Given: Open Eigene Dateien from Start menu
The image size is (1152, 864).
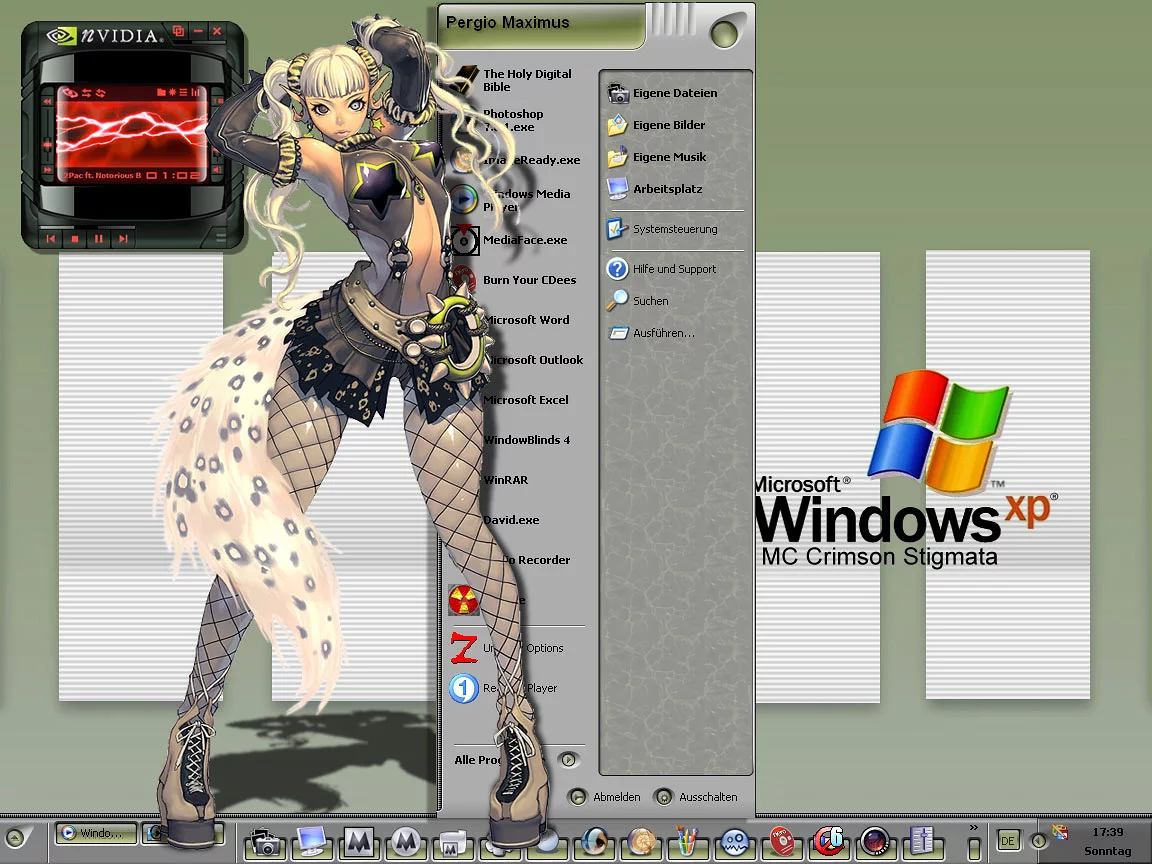Looking at the screenshot, I should click(x=674, y=93).
